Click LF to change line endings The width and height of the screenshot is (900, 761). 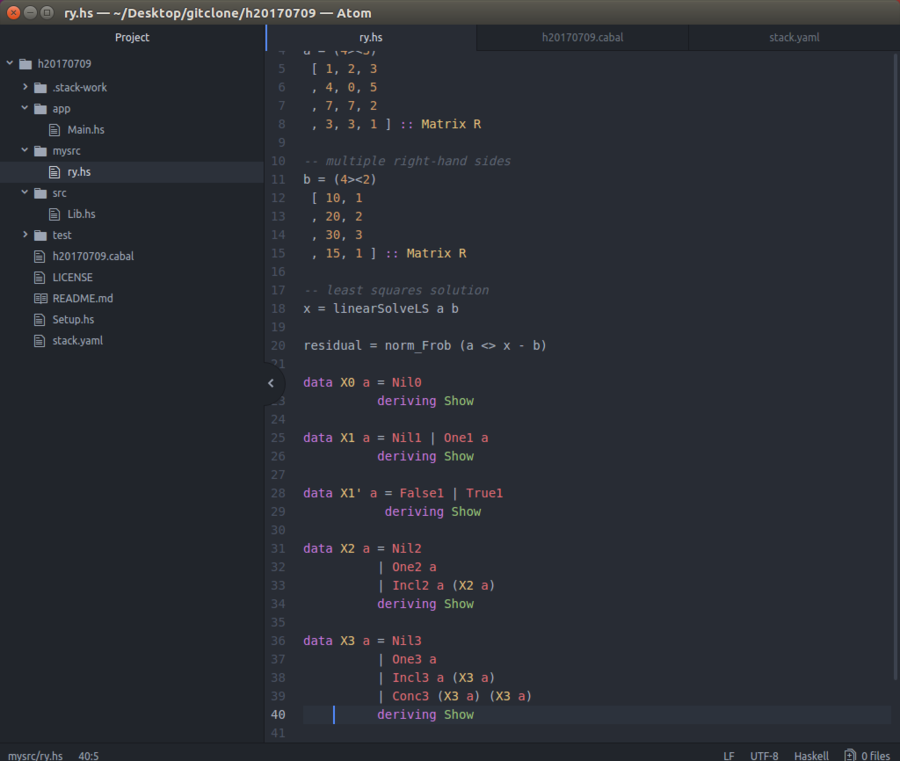click(729, 755)
